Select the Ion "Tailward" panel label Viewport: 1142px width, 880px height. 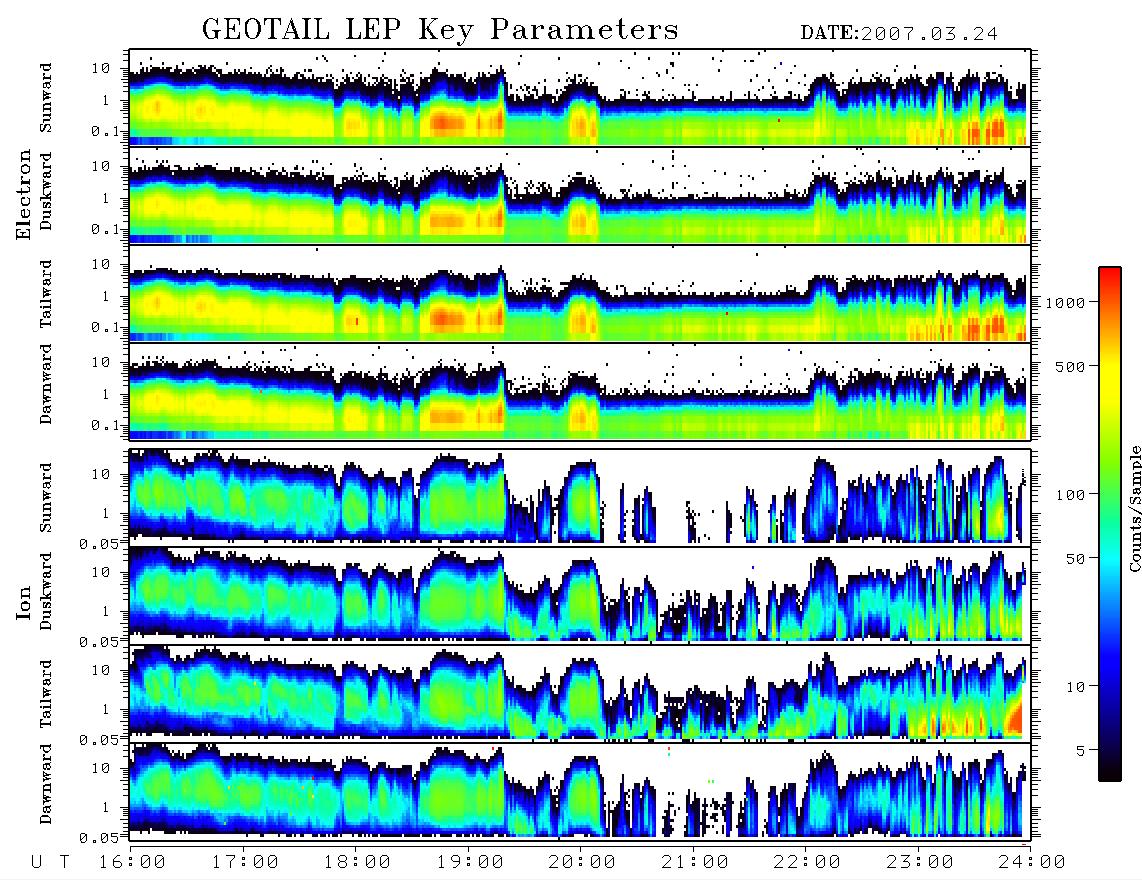point(46,694)
